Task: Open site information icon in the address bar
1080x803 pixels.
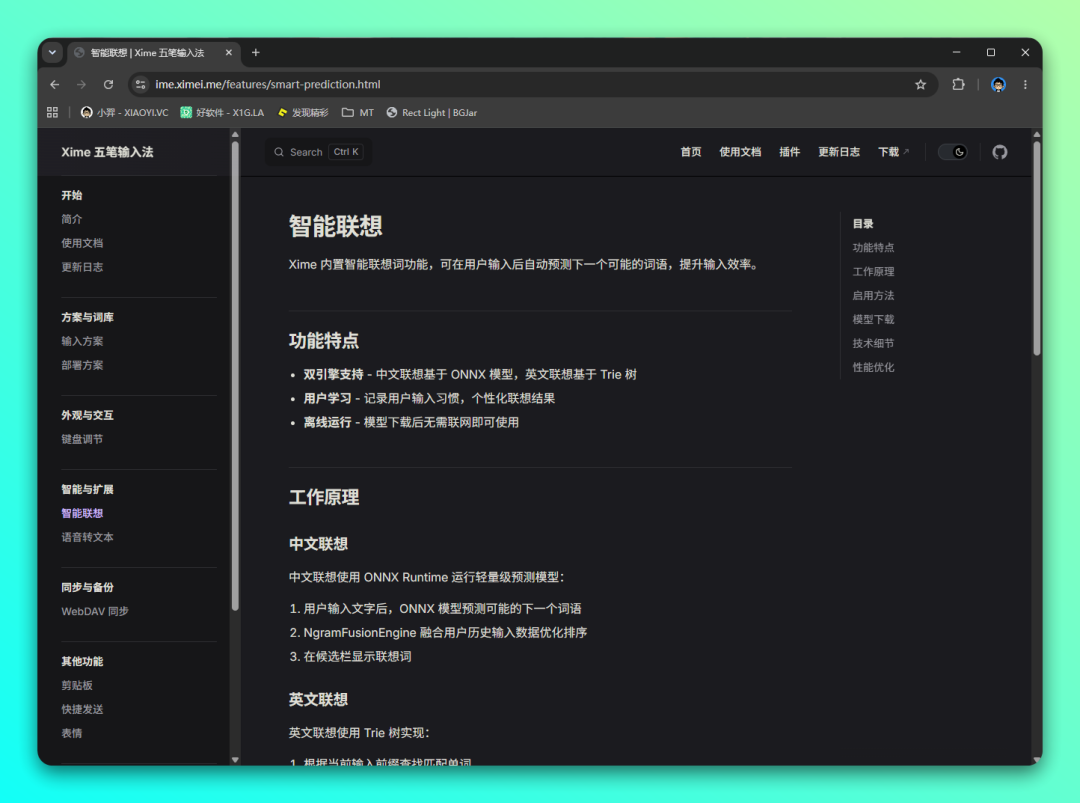Action: [x=141, y=85]
